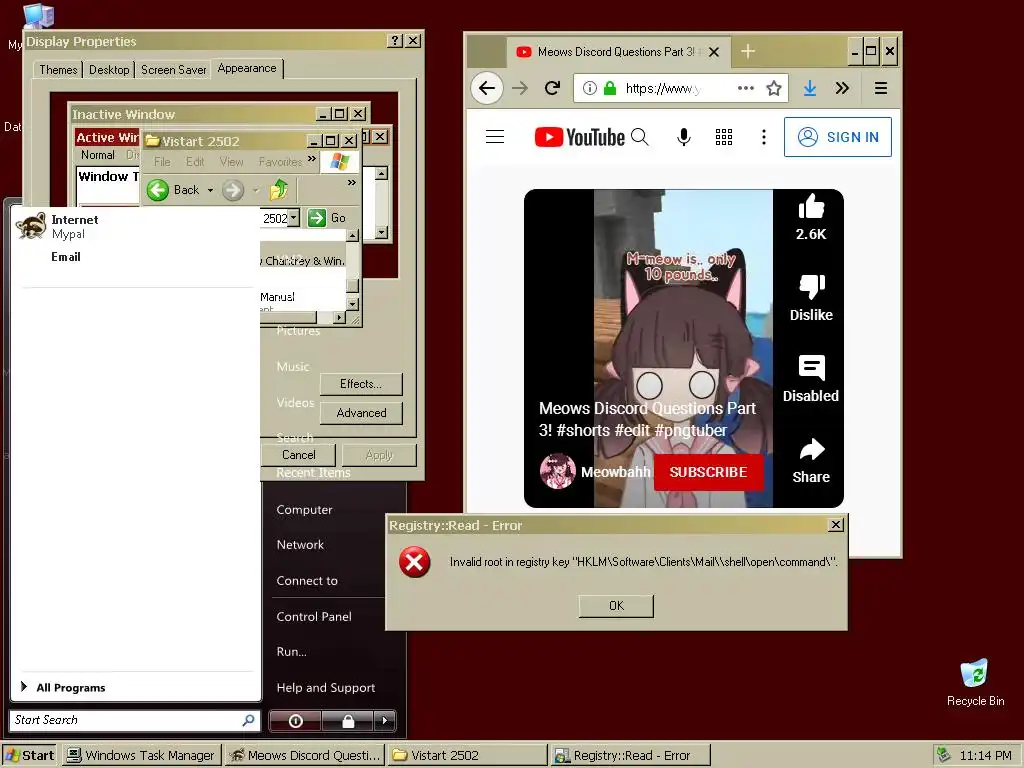
Task: Expand the Vistart menu bar chevron
Action: click(312, 159)
